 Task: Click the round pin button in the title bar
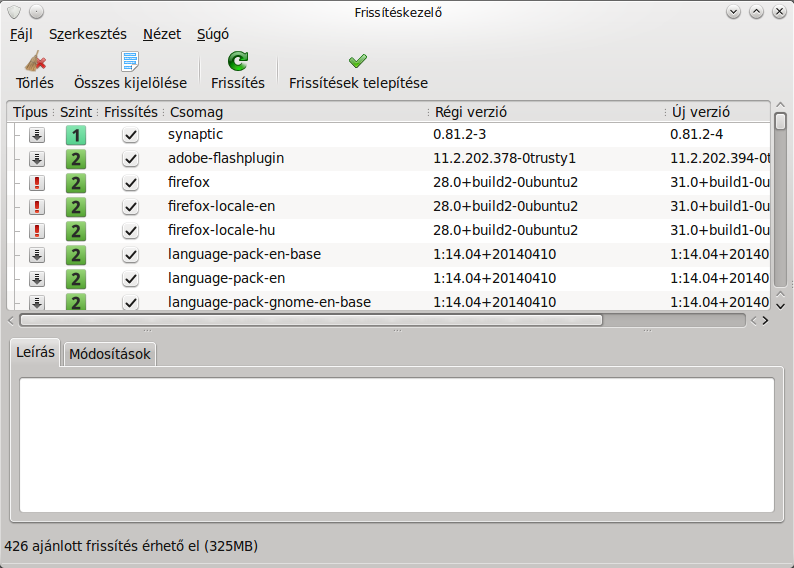click(36, 12)
